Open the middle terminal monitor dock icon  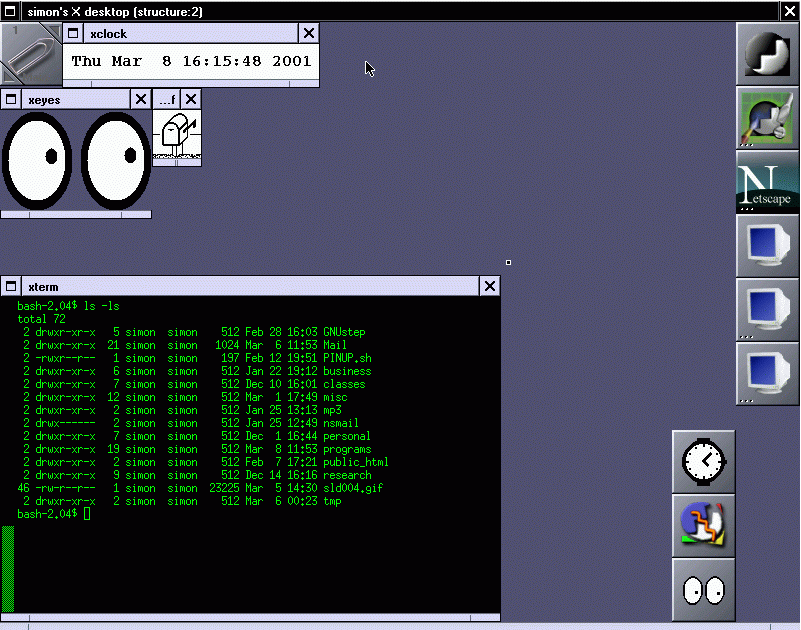(766, 311)
